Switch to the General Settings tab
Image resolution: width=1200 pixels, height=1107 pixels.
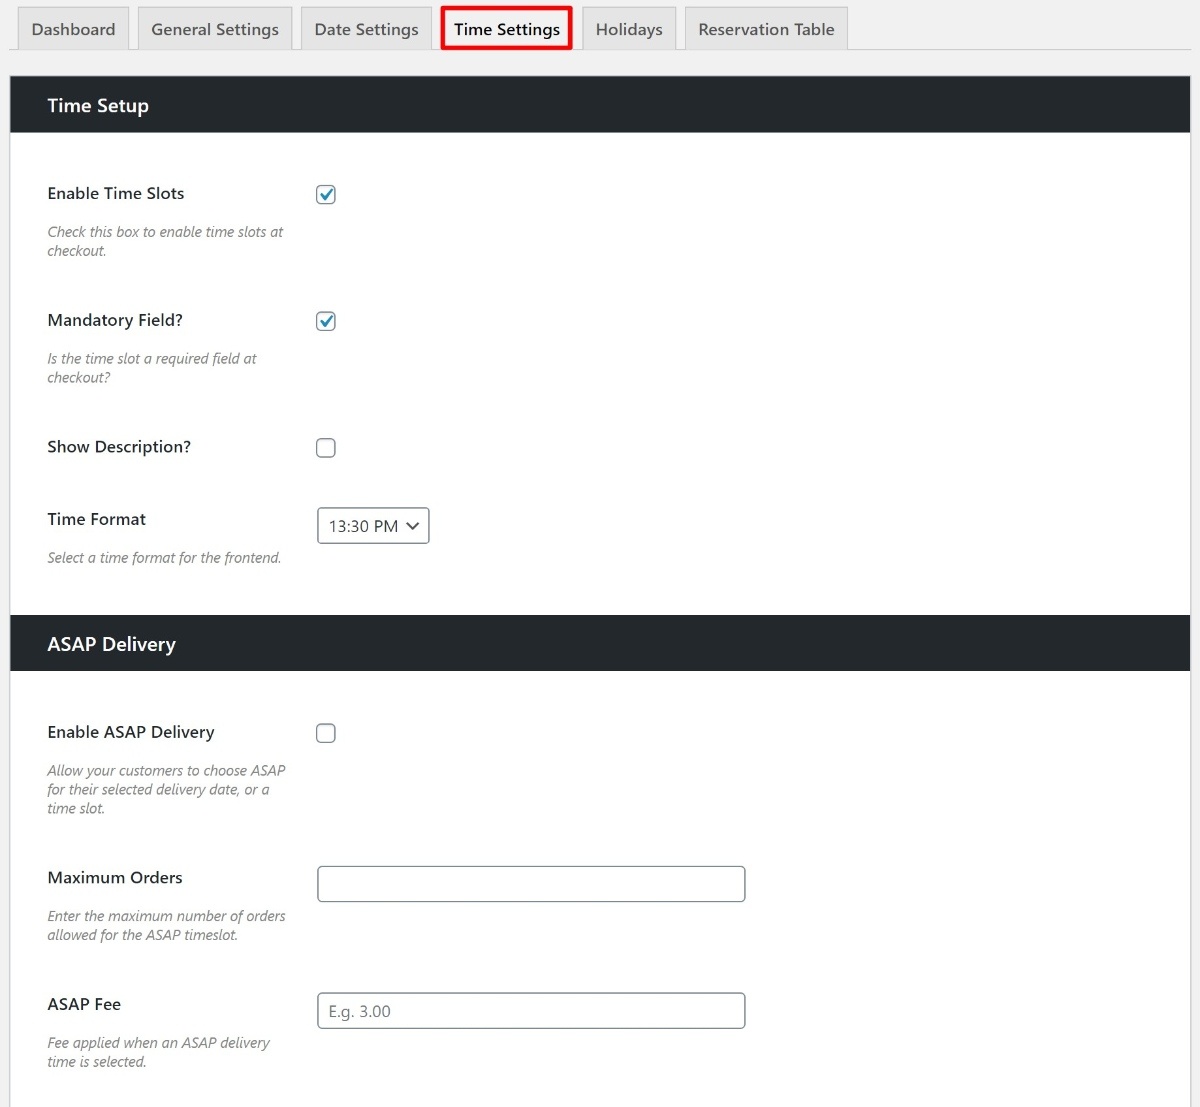tap(215, 29)
